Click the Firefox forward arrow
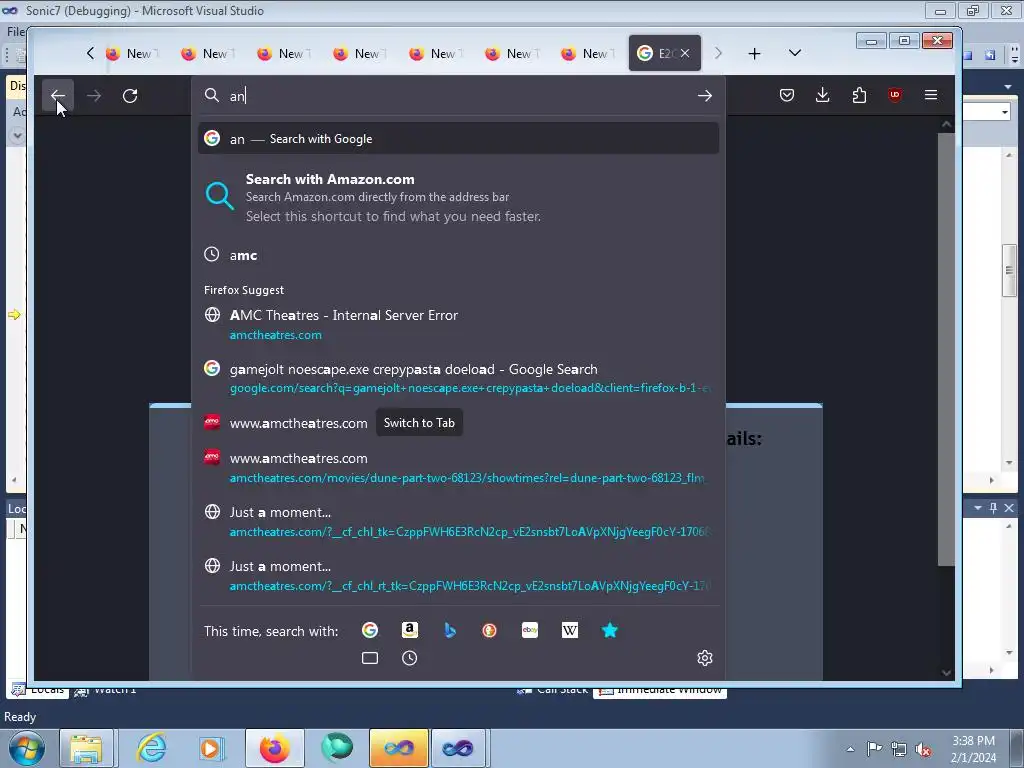Image resolution: width=1024 pixels, height=768 pixels. point(94,96)
